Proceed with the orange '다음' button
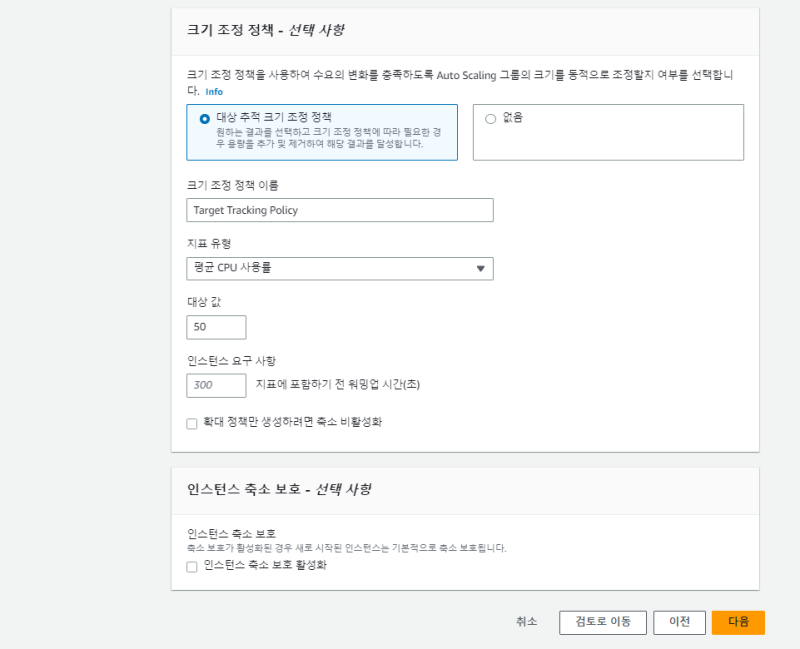 [x=738, y=622]
